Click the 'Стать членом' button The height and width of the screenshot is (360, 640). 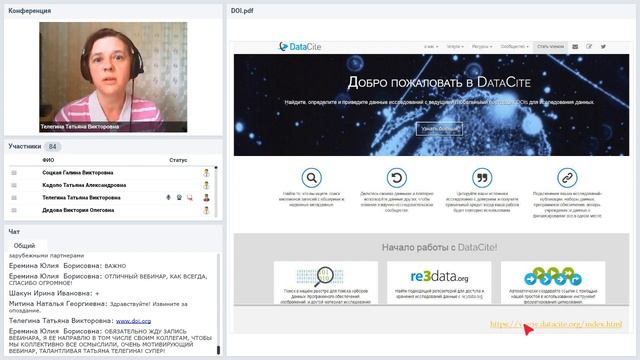click(550, 47)
